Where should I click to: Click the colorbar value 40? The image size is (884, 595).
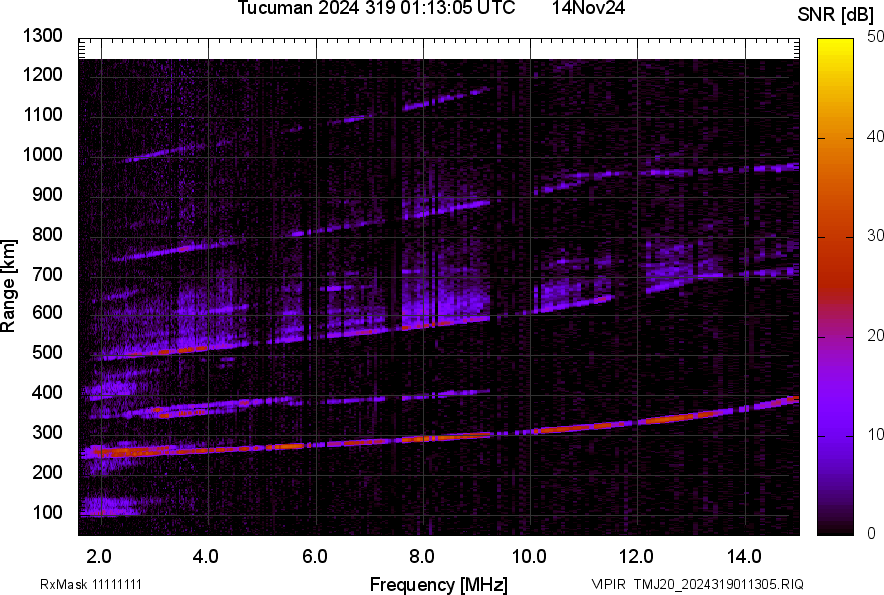click(875, 136)
